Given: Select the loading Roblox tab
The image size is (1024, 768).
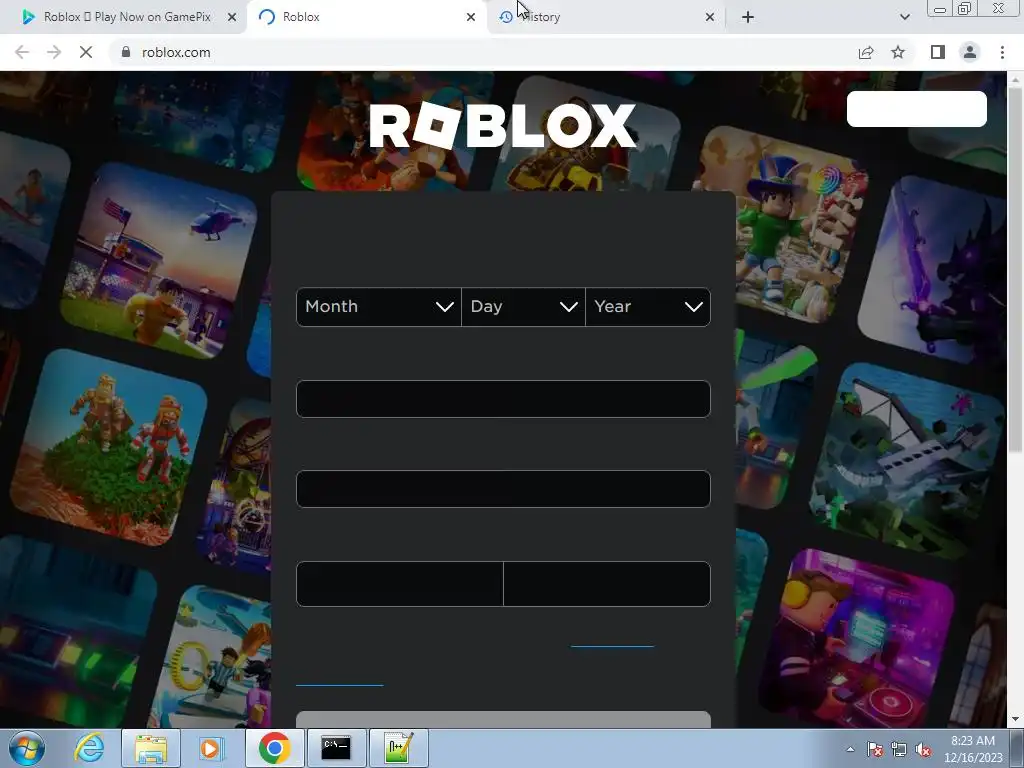Looking at the screenshot, I should click(366, 17).
